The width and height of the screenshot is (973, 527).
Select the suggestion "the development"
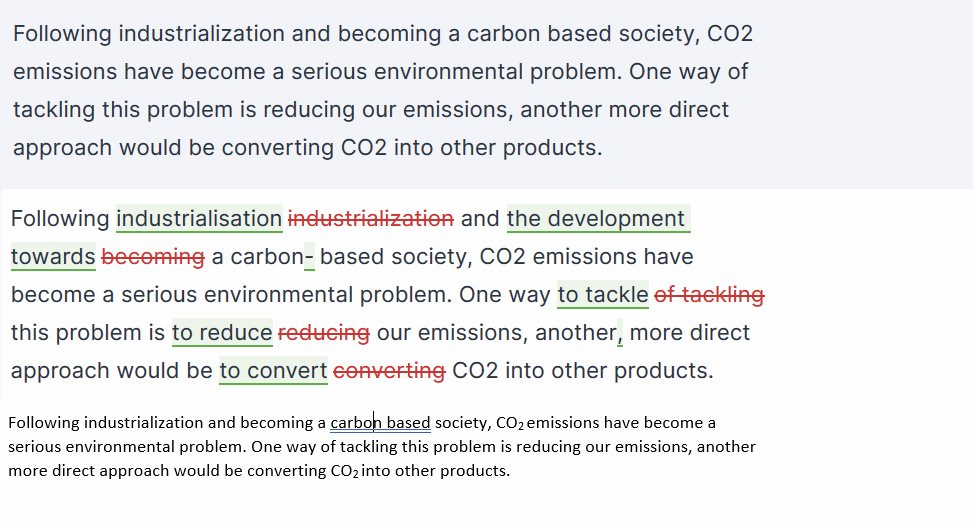coord(598,219)
